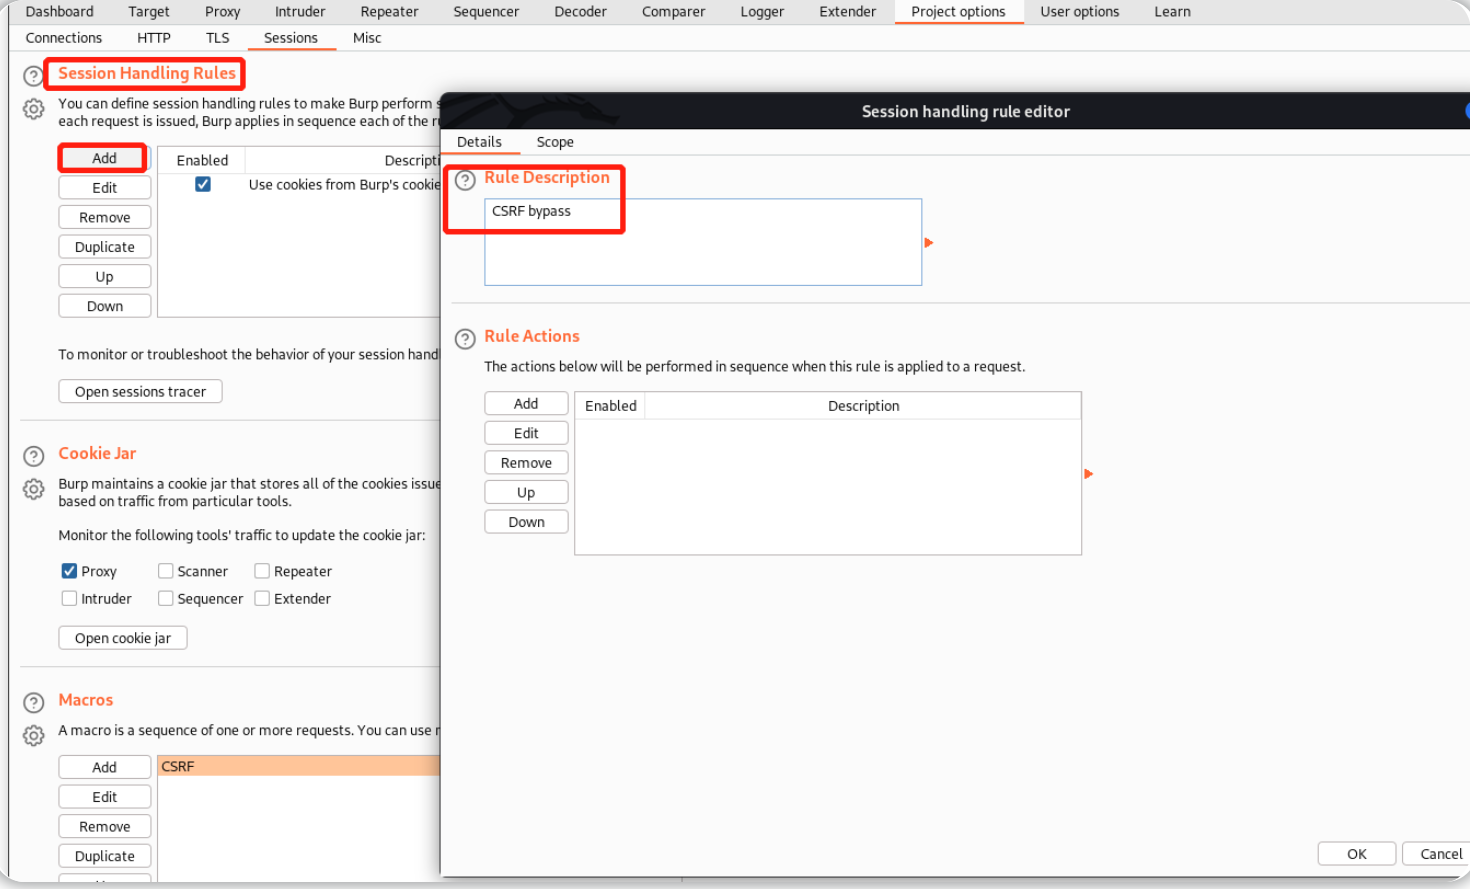Screen dimensions: 1470x889
Task: Duplicate the selected macro
Action: point(105,856)
